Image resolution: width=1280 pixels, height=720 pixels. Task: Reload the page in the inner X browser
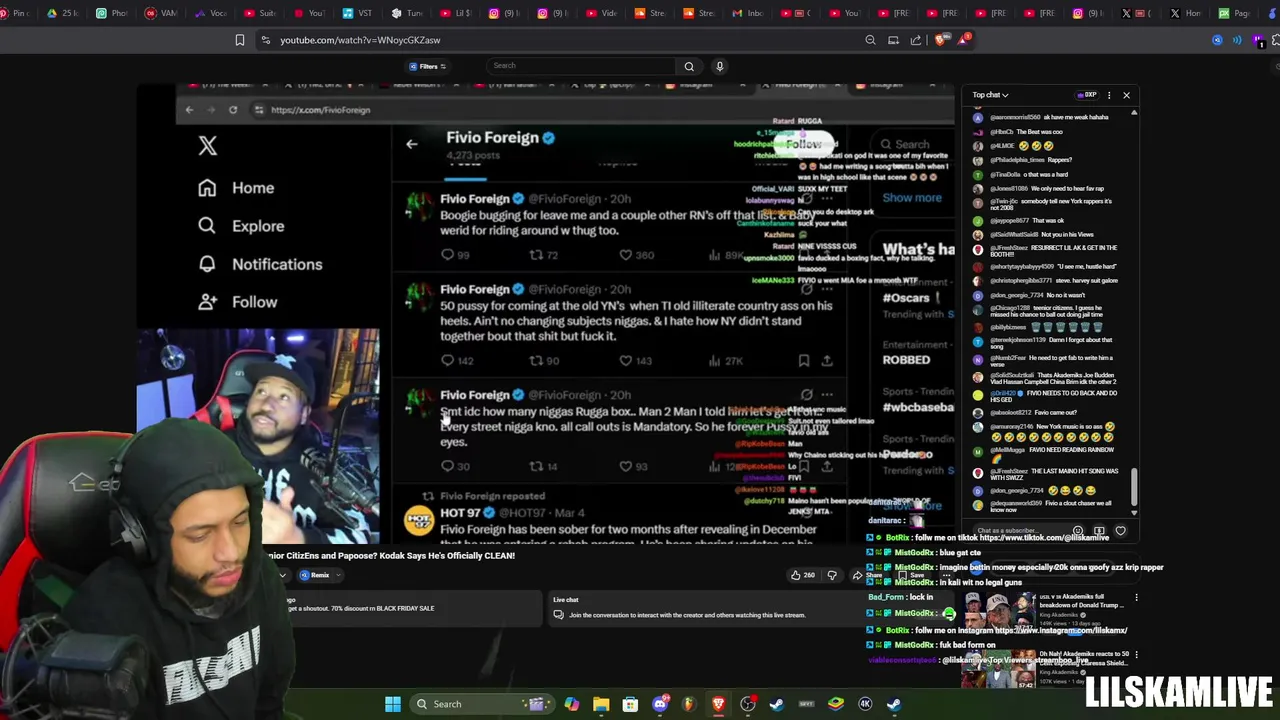(233, 110)
